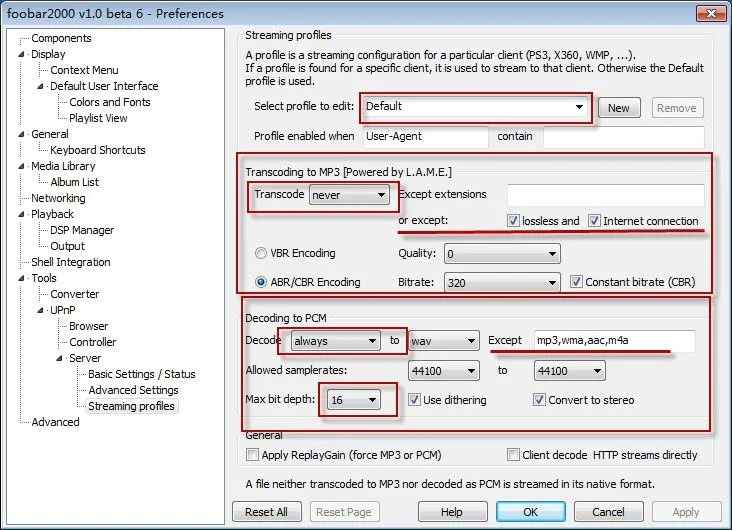Open Playlist View page

(98, 118)
